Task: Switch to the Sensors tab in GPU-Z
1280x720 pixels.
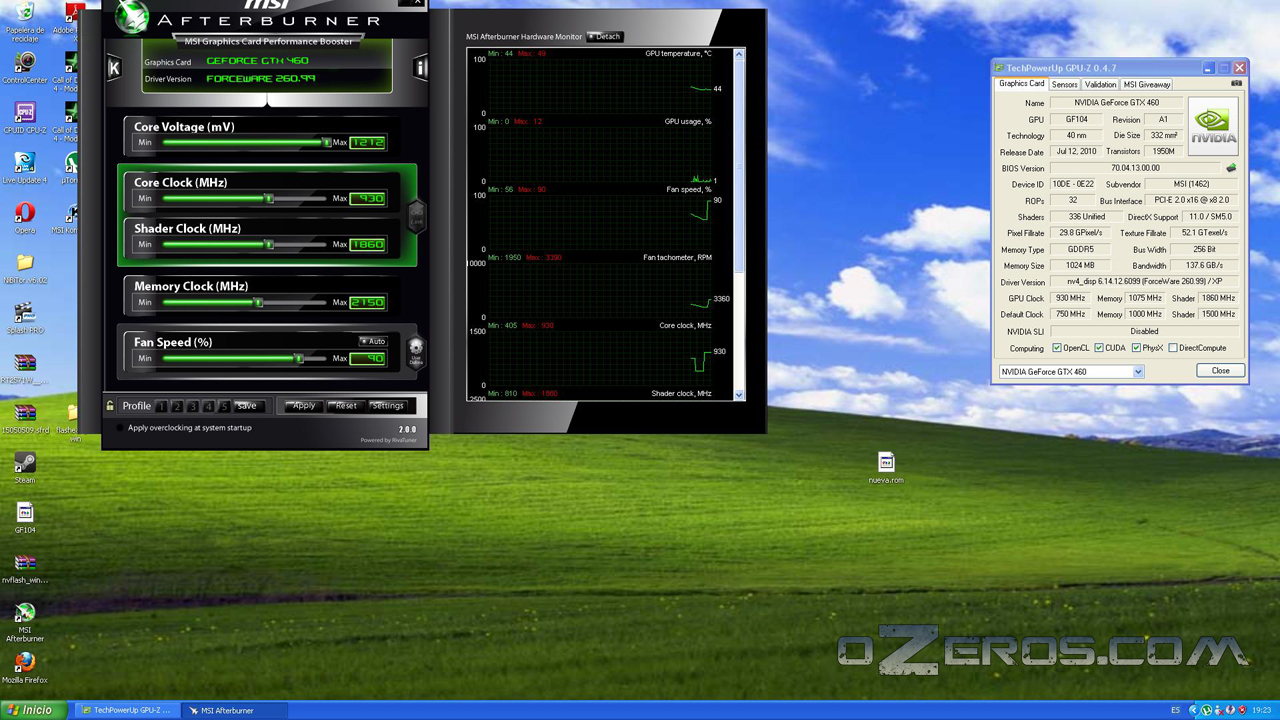Action: 1064,84
